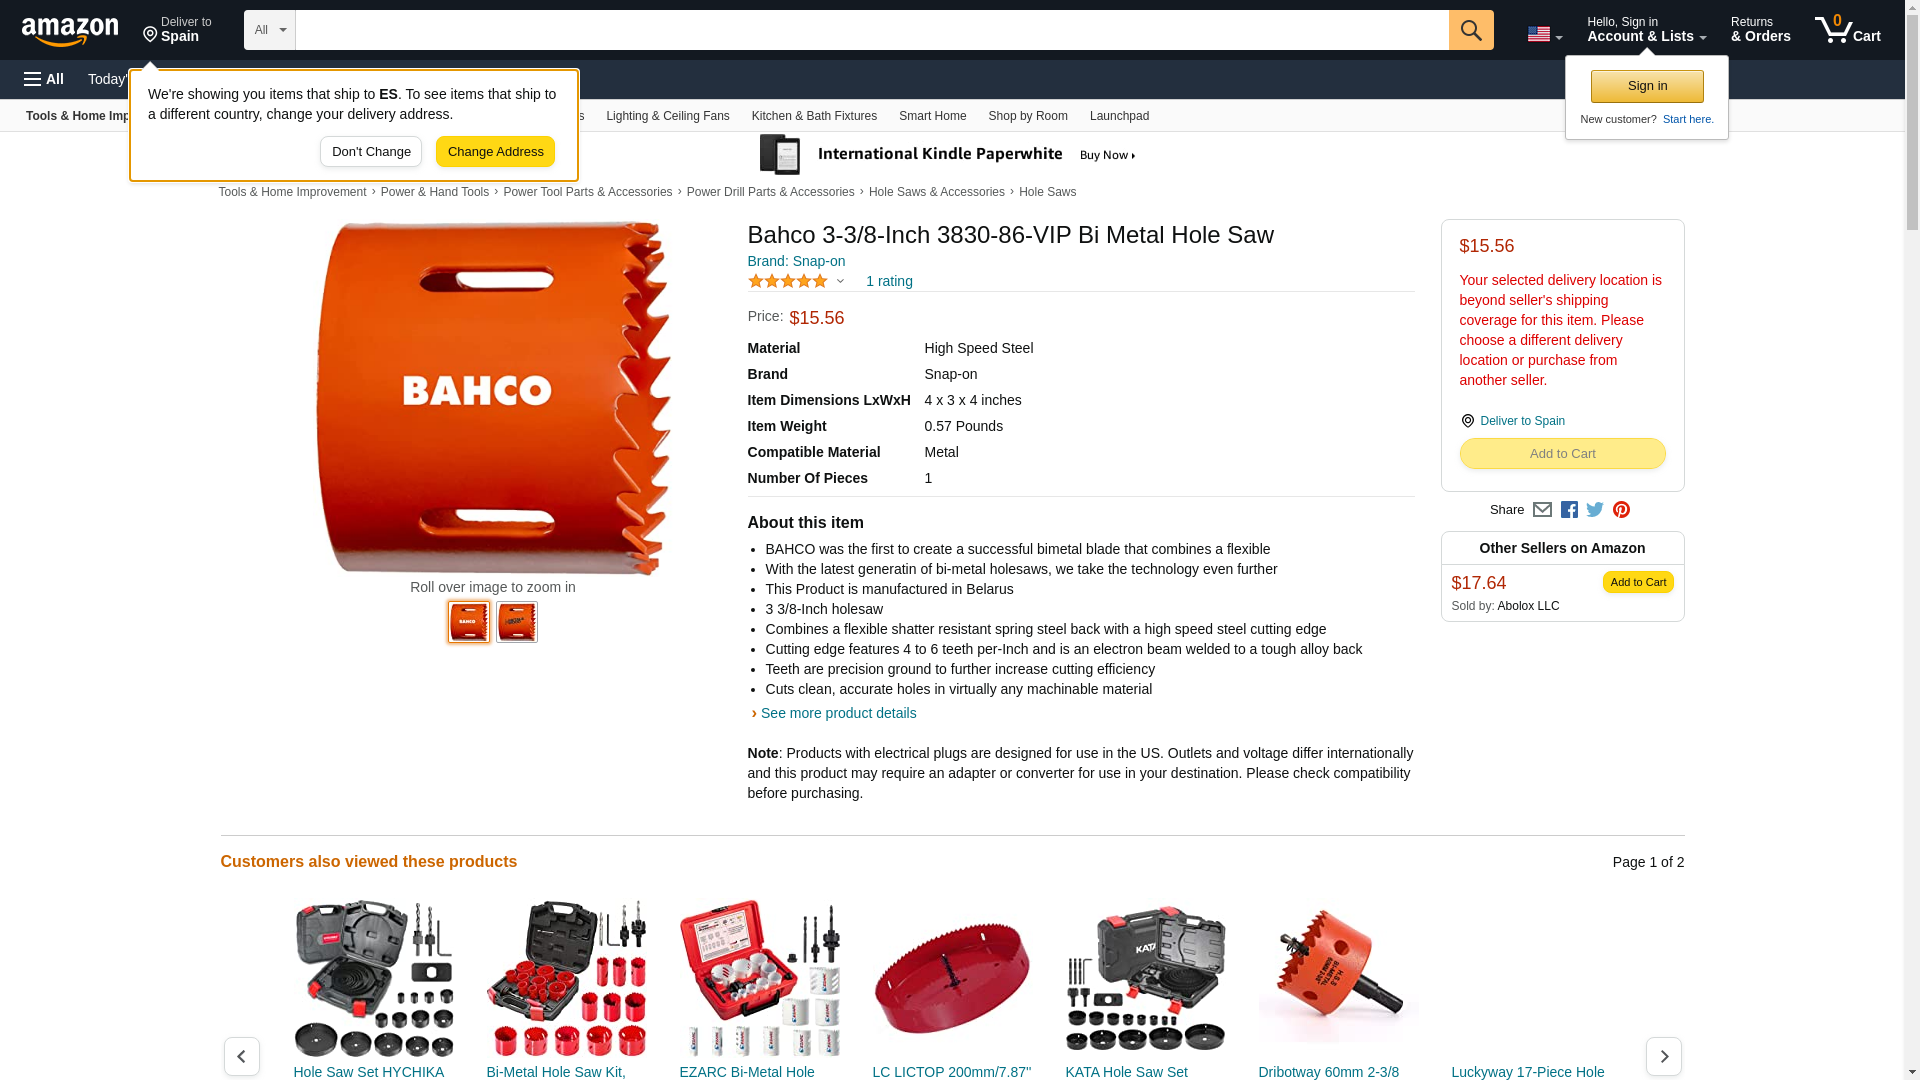Open See more product details link
Image resolution: width=1920 pixels, height=1080 pixels.
[x=838, y=713]
